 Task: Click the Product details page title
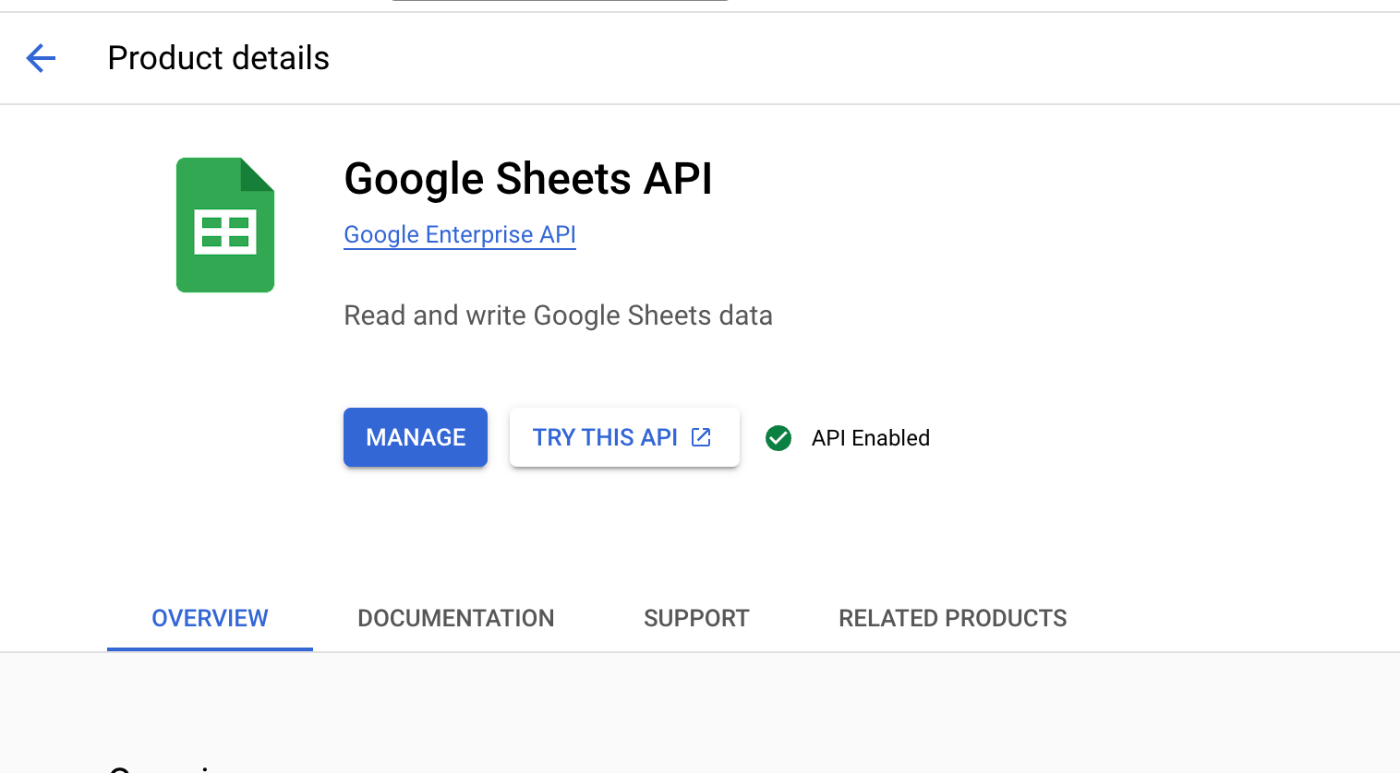pos(218,58)
